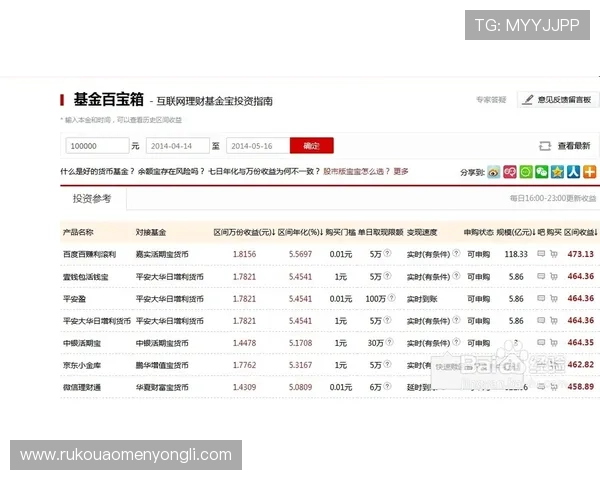Screen dimensions: 600x480
Task: Click the pencil icon on 意见反馈留言板
Action: coord(528,100)
